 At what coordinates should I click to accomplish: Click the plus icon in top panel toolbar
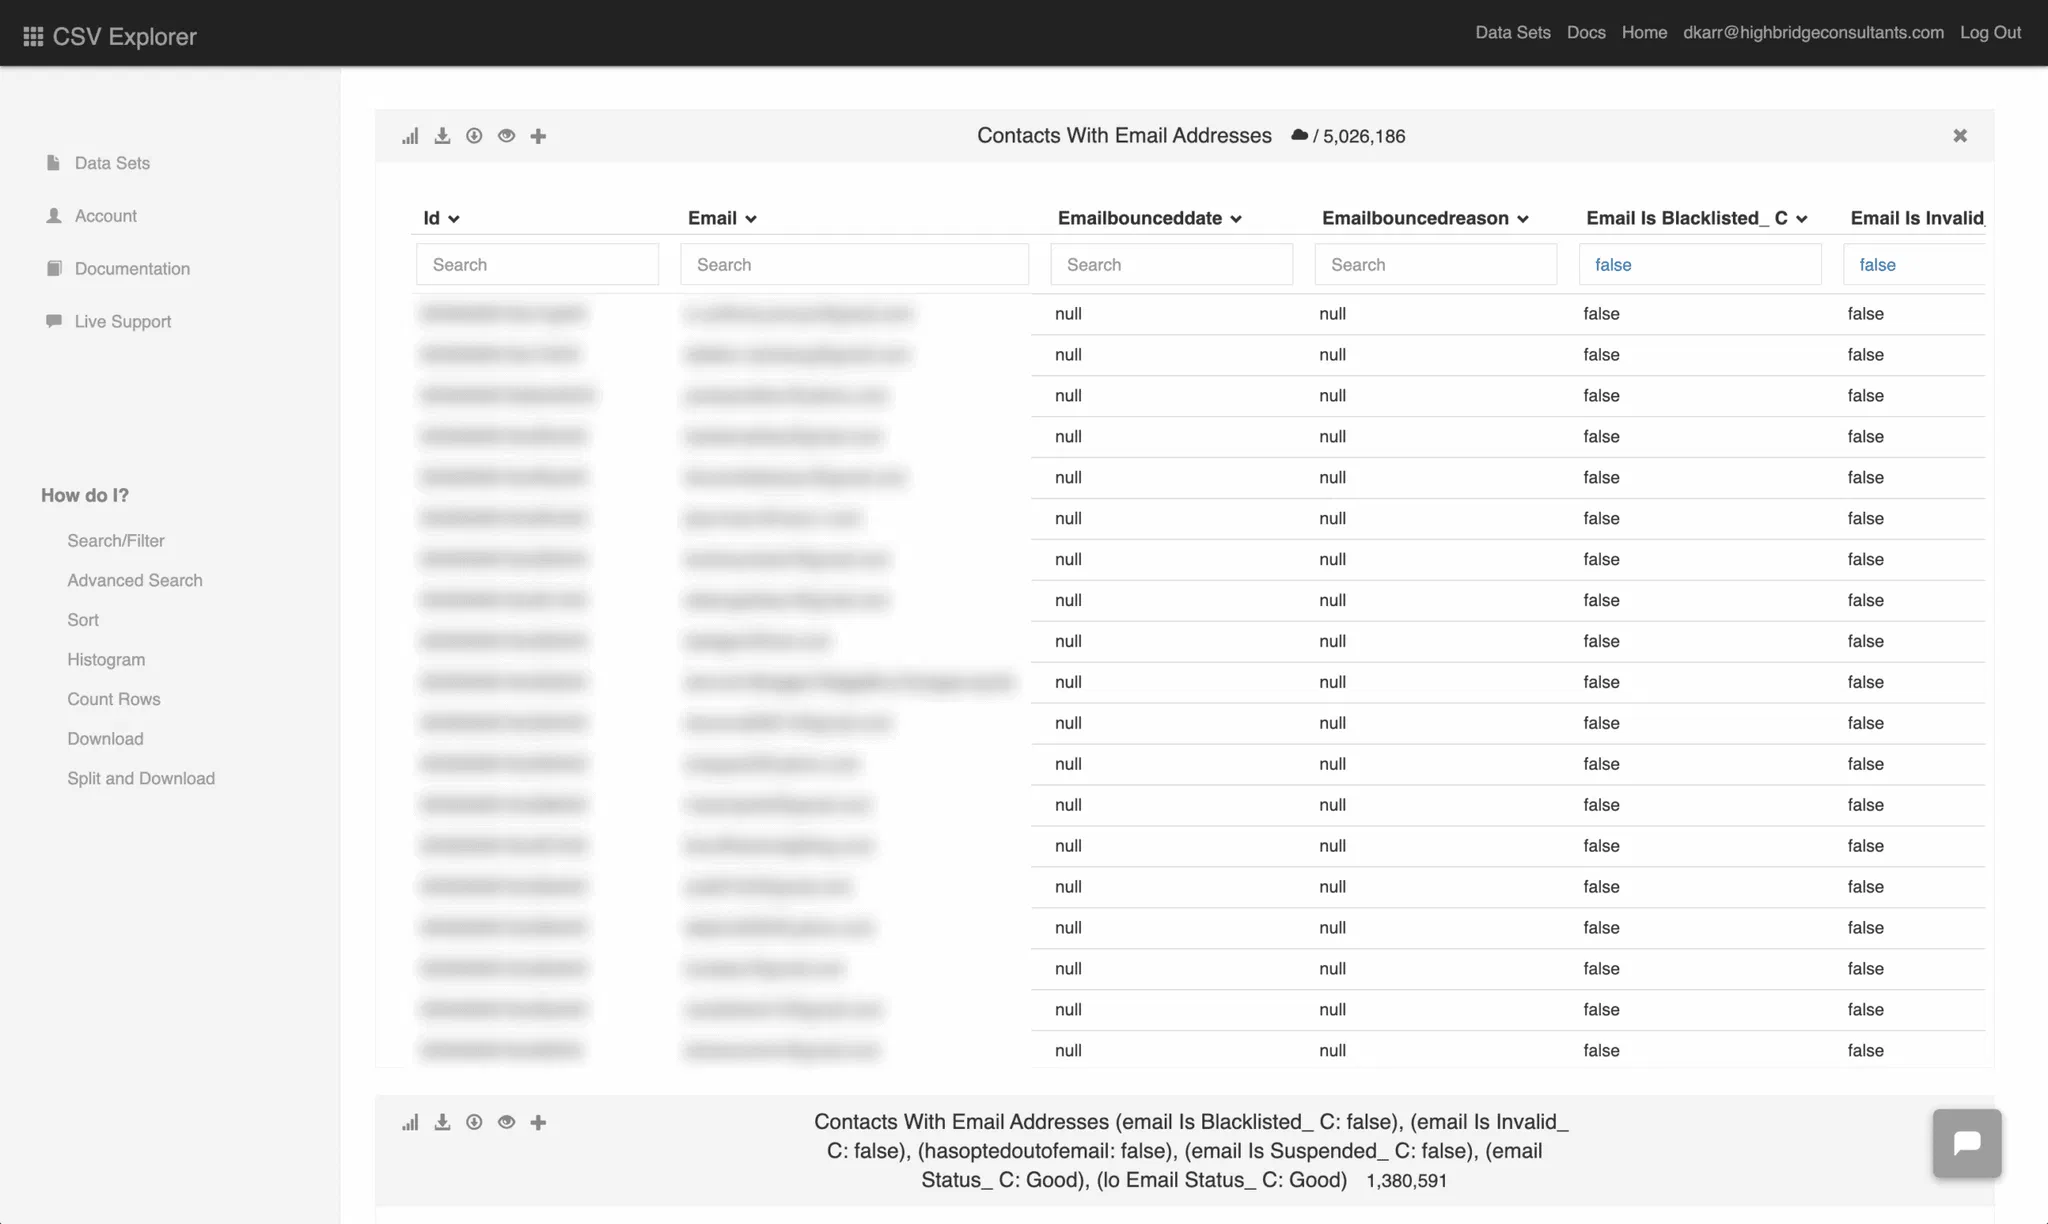point(538,136)
